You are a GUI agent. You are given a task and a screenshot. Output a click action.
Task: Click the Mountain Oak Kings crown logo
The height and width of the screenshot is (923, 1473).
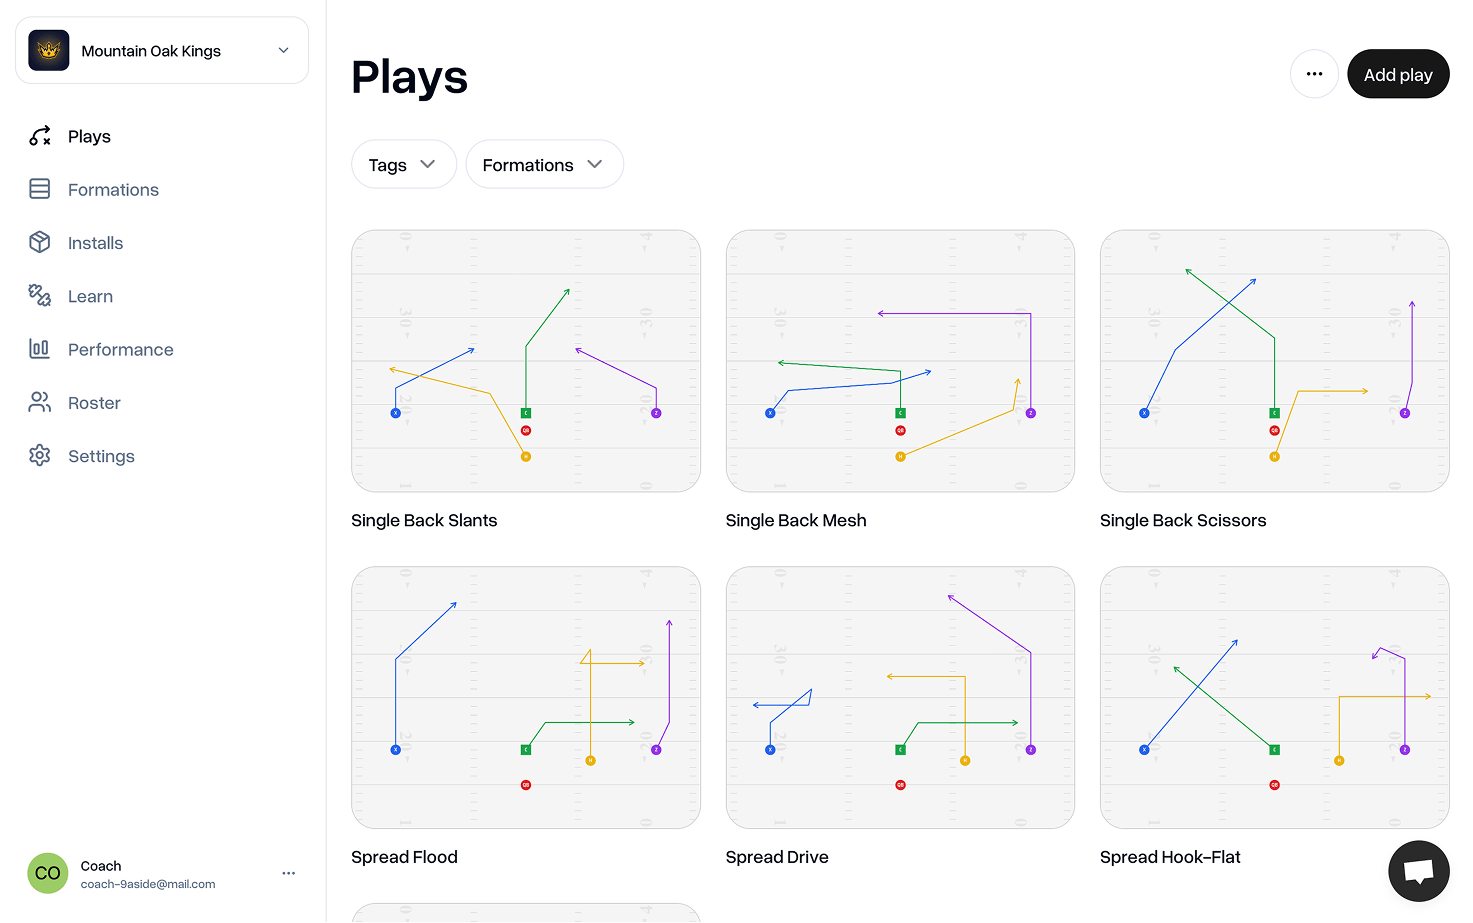(x=48, y=49)
